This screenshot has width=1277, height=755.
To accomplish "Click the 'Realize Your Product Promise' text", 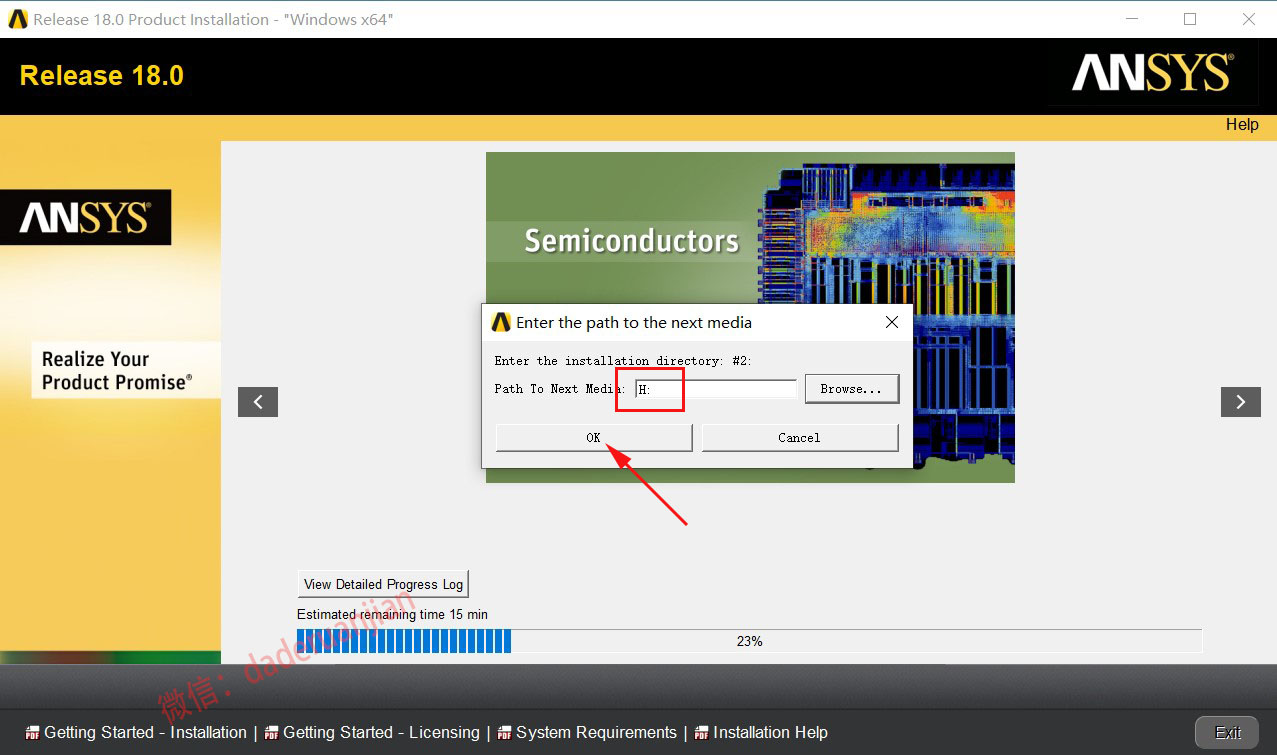I will pyautogui.click(x=115, y=371).
